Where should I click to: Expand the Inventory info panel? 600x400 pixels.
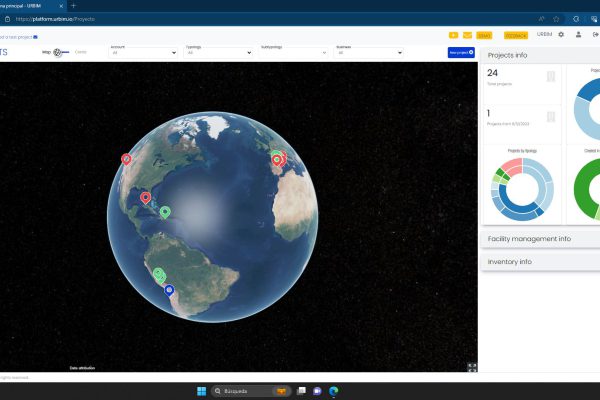click(x=540, y=262)
